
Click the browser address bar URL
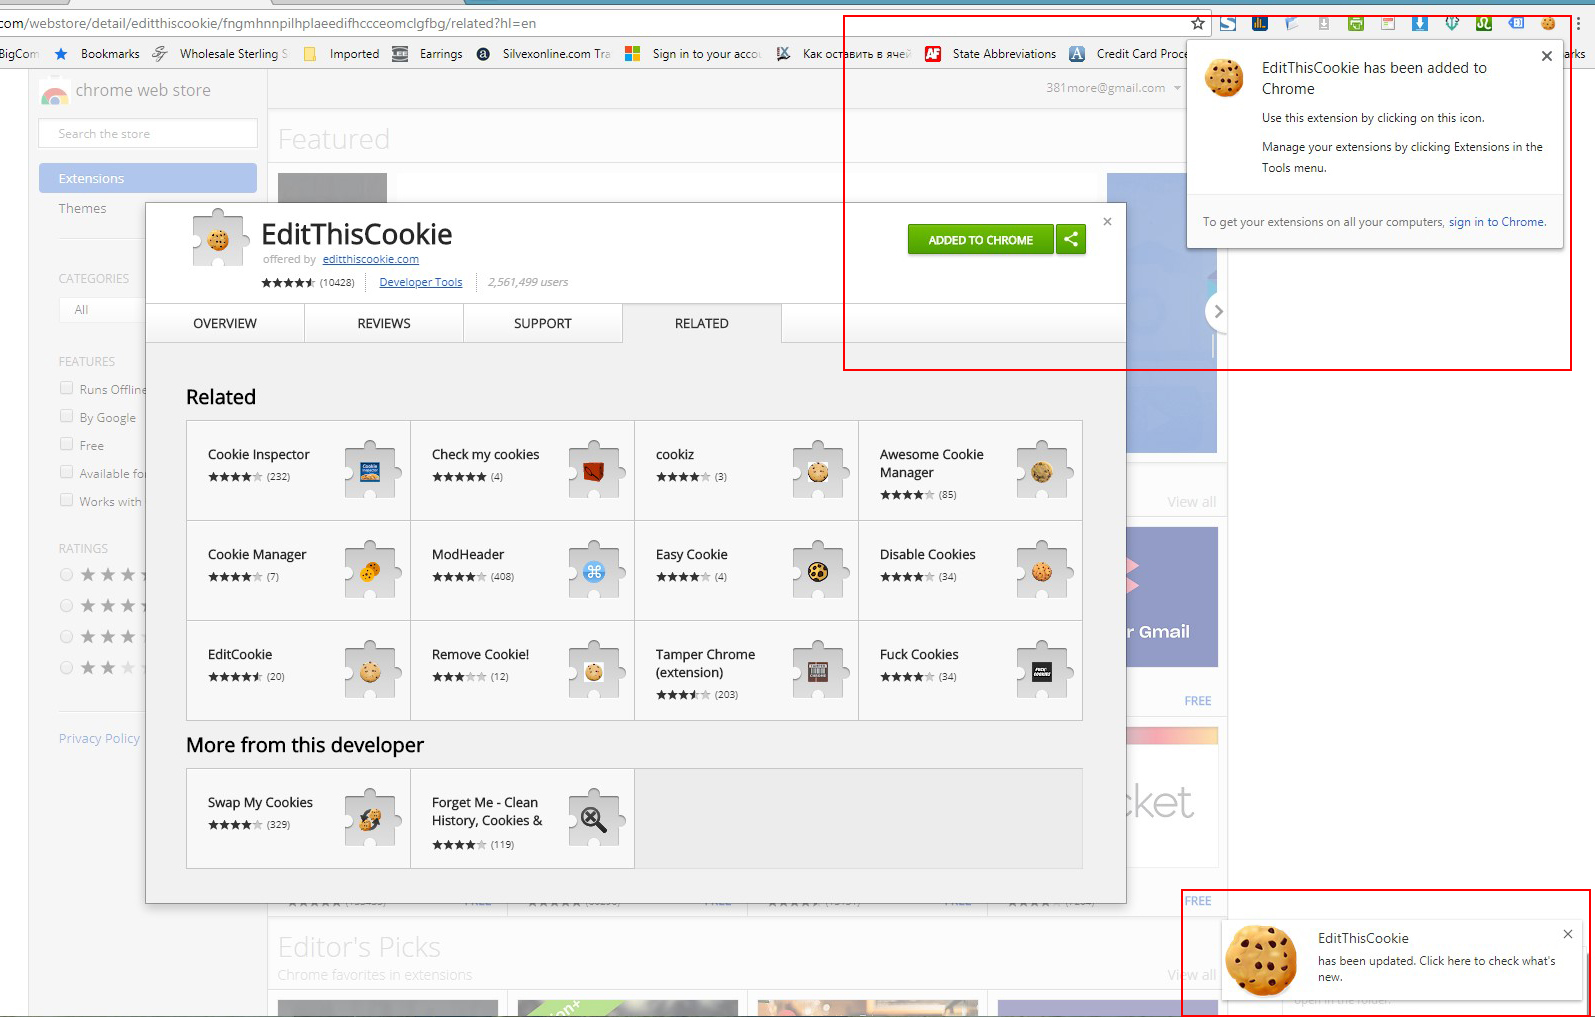click(x=268, y=23)
